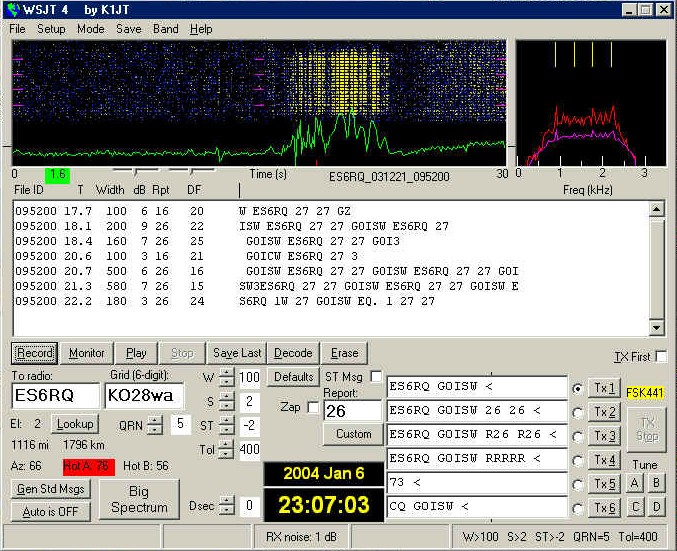
Task: Click Tune D button
Action: 656,507
